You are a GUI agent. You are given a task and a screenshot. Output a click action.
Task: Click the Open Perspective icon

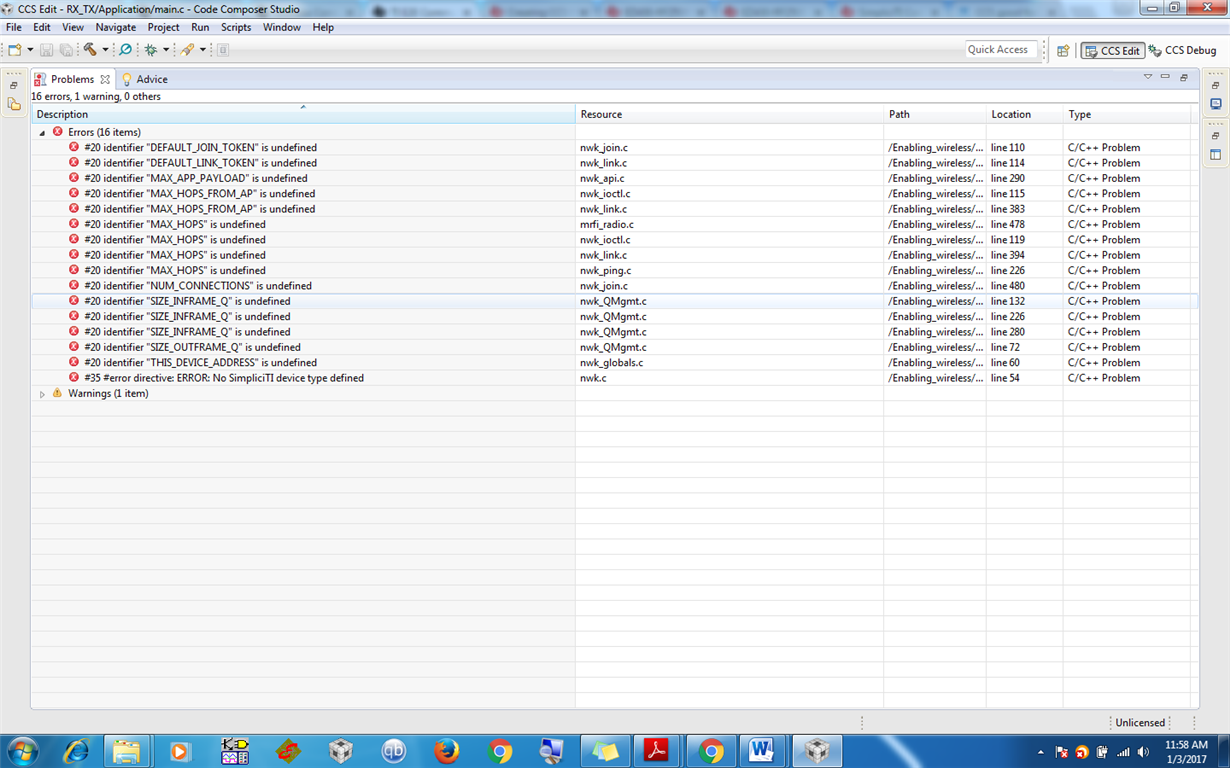click(1063, 51)
